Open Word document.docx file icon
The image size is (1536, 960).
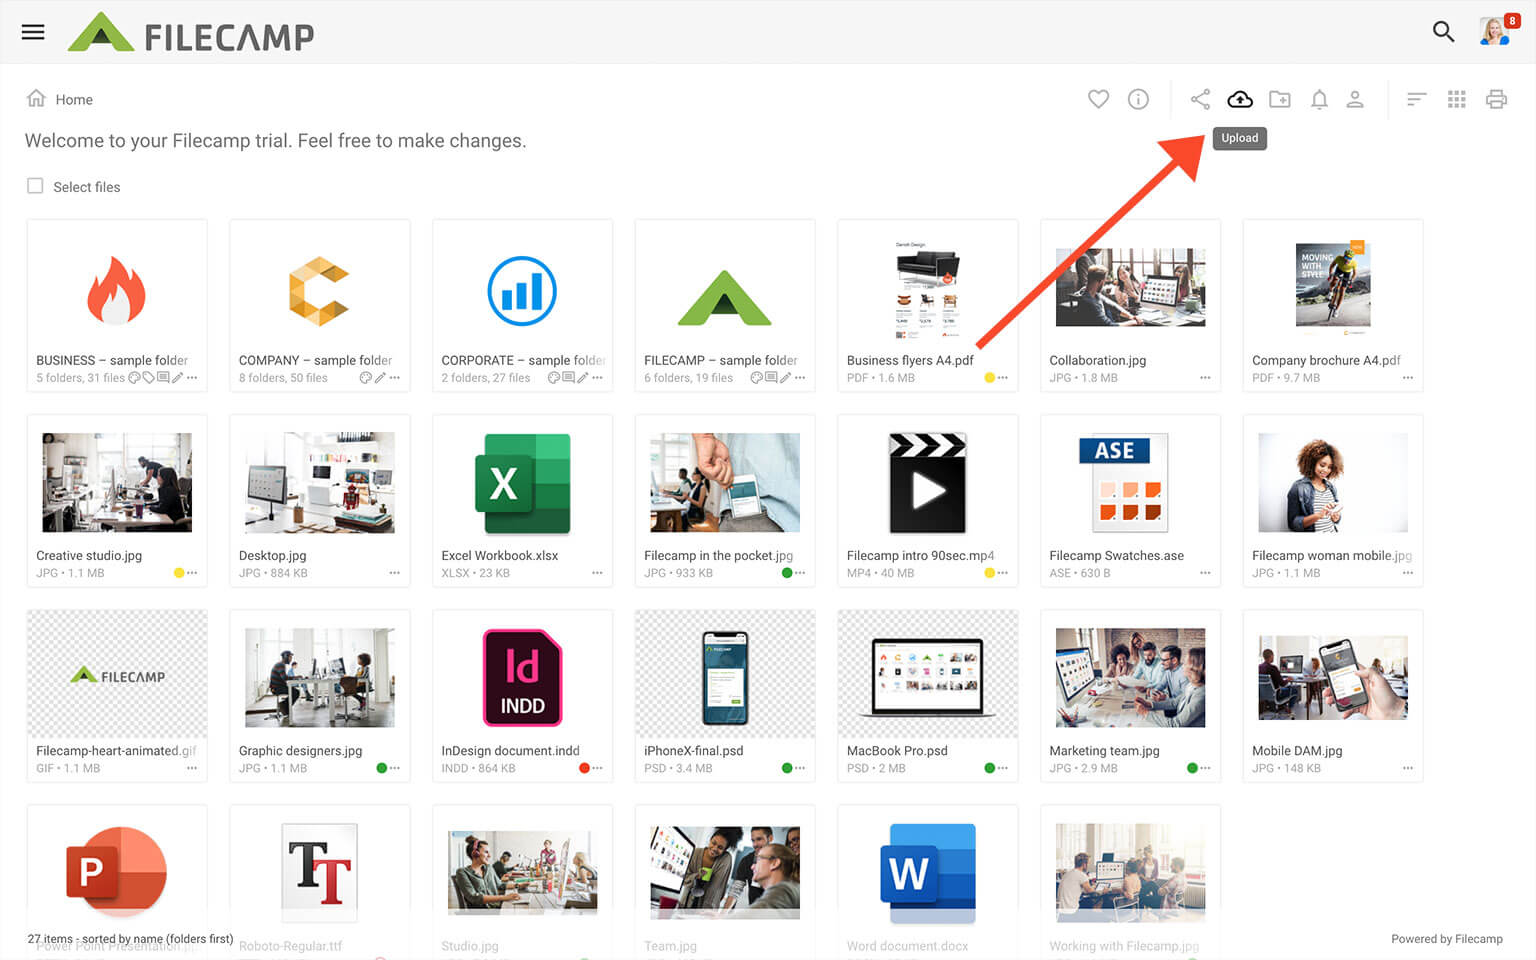(927, 872)
